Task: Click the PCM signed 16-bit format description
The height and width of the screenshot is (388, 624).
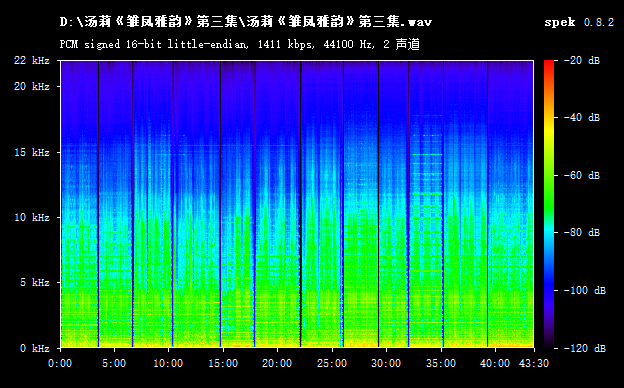Action: tap(240, 44)
